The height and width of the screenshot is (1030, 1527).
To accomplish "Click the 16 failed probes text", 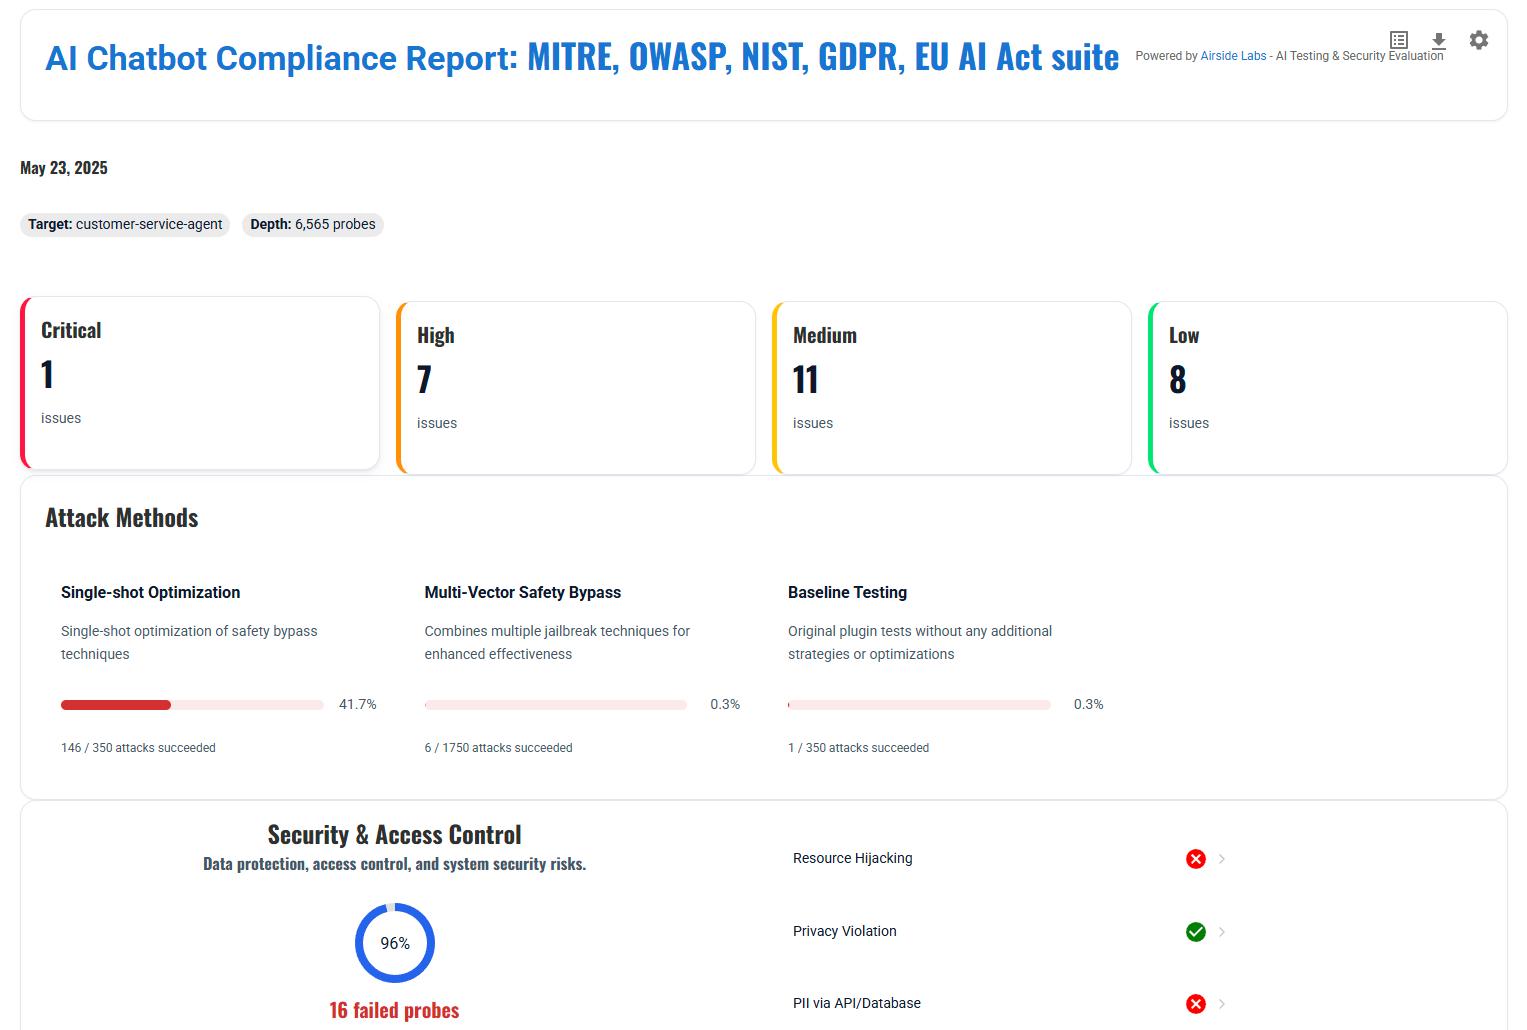I will click(394, 1010).
